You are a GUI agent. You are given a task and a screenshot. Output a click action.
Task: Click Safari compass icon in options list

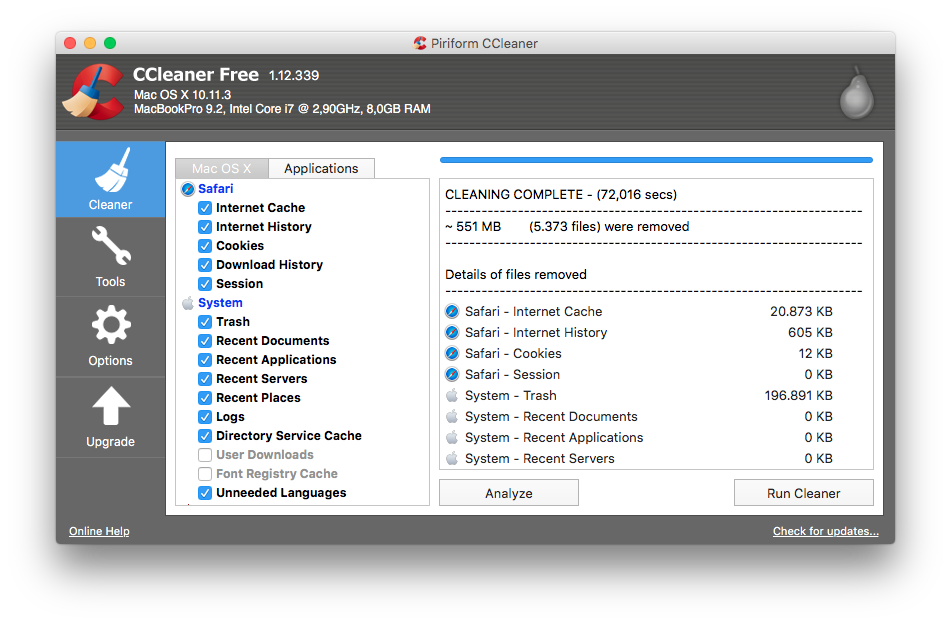(x=188, y=189)
